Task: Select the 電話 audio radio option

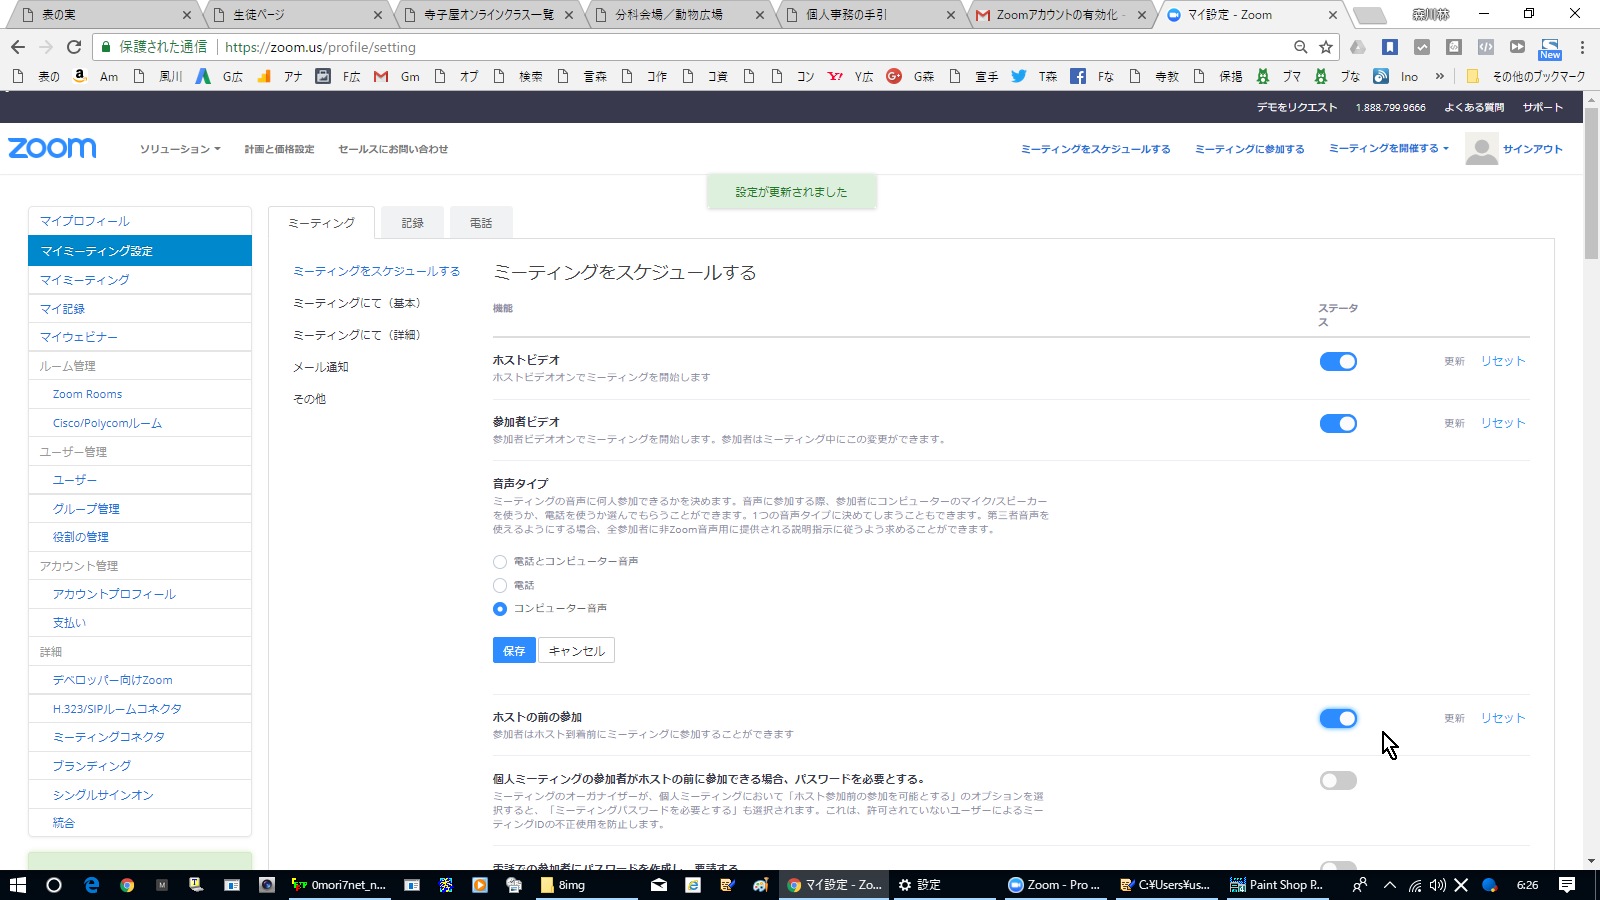Action: tap(500, 586)
